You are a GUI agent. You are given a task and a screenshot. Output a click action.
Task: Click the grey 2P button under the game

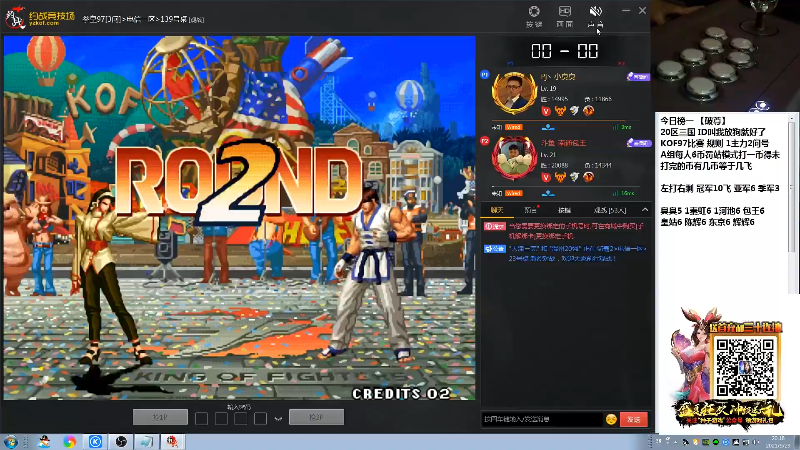[x=316, y=417]
